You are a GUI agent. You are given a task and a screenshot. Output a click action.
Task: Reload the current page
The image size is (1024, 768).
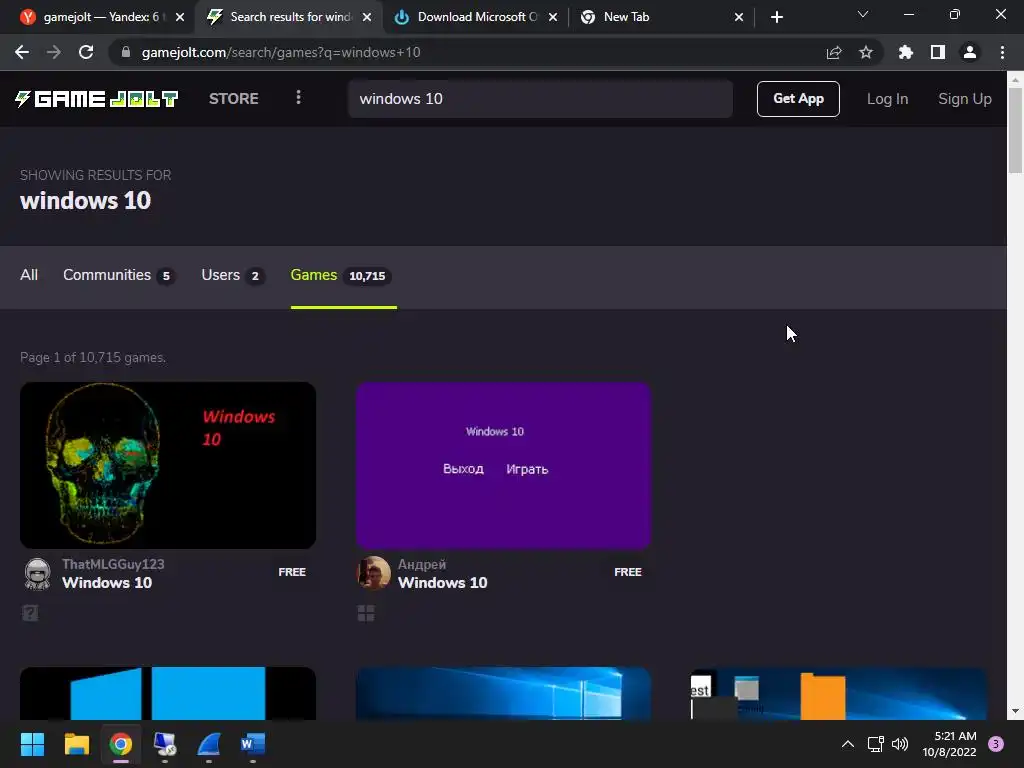[x=86, y=52]
